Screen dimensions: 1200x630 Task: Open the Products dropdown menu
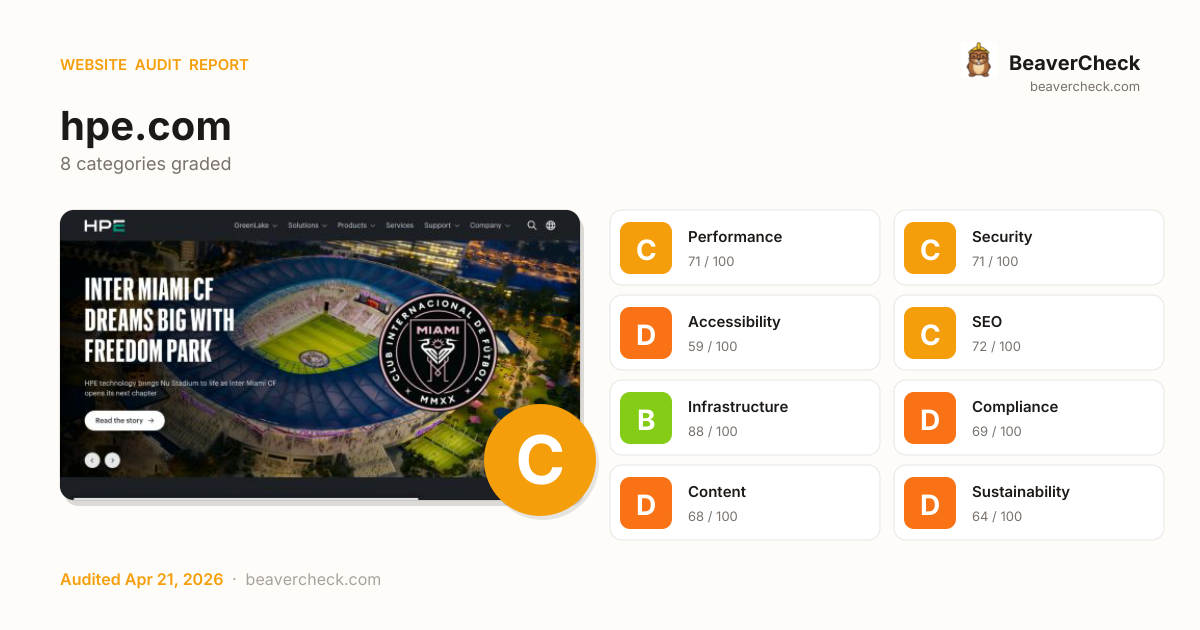pyautogui.click(x=353, y=225)
